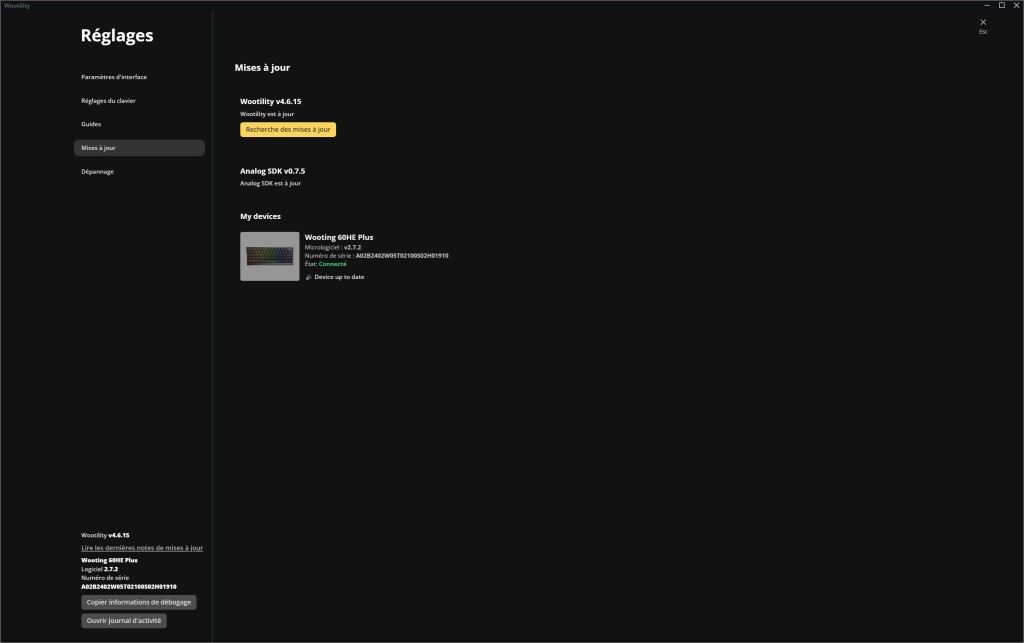Click the icon beside Device up to date
Screen dimensions: 1024x643
(x=309, y=277)
